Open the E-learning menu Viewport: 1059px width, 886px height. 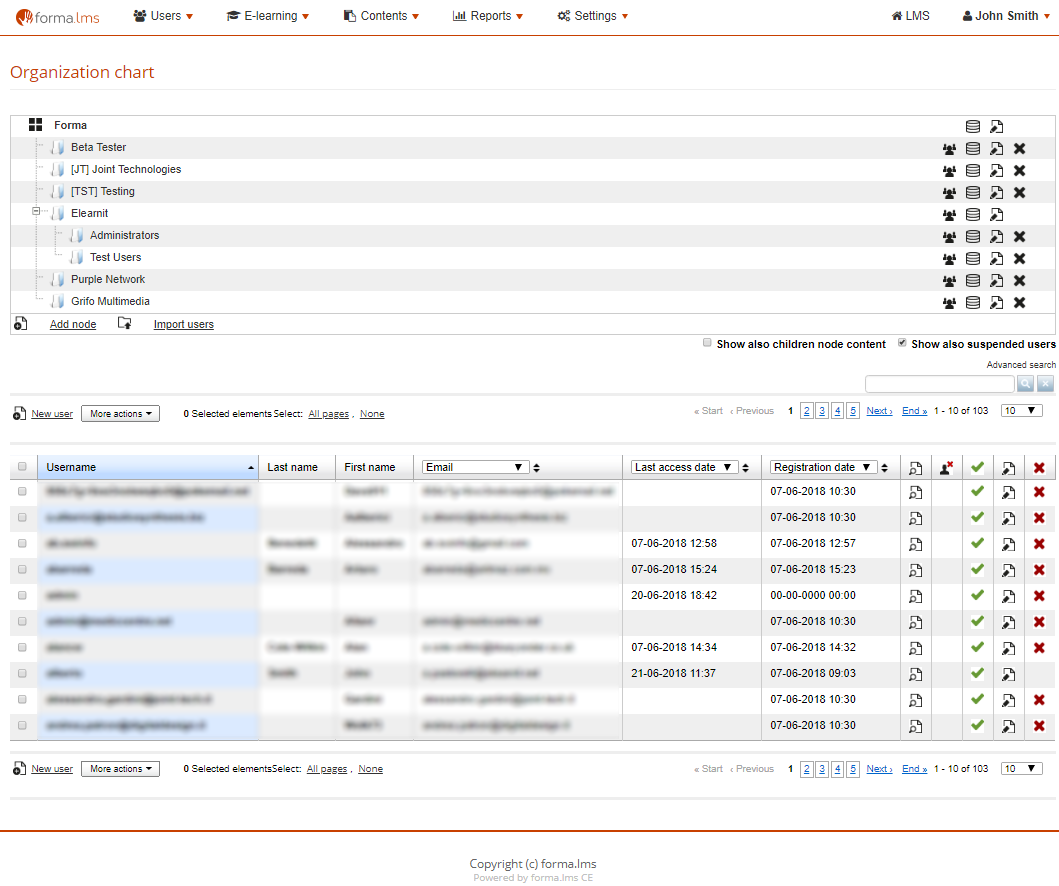tap(267, 16)
